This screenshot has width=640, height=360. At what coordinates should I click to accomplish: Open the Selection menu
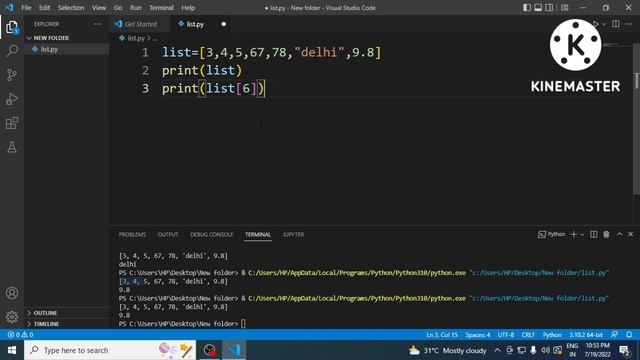(x=71, y=8)
